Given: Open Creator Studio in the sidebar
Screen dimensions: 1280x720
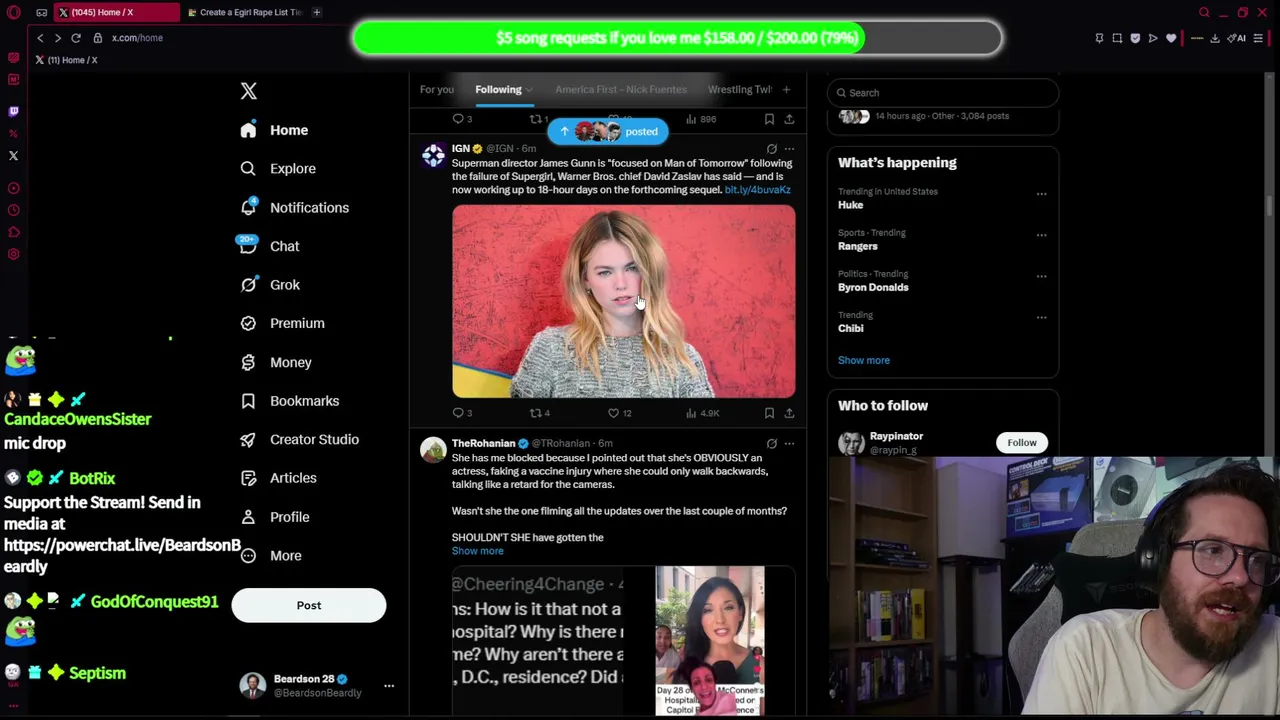Looking at the screenshot, I should [300, 440].
